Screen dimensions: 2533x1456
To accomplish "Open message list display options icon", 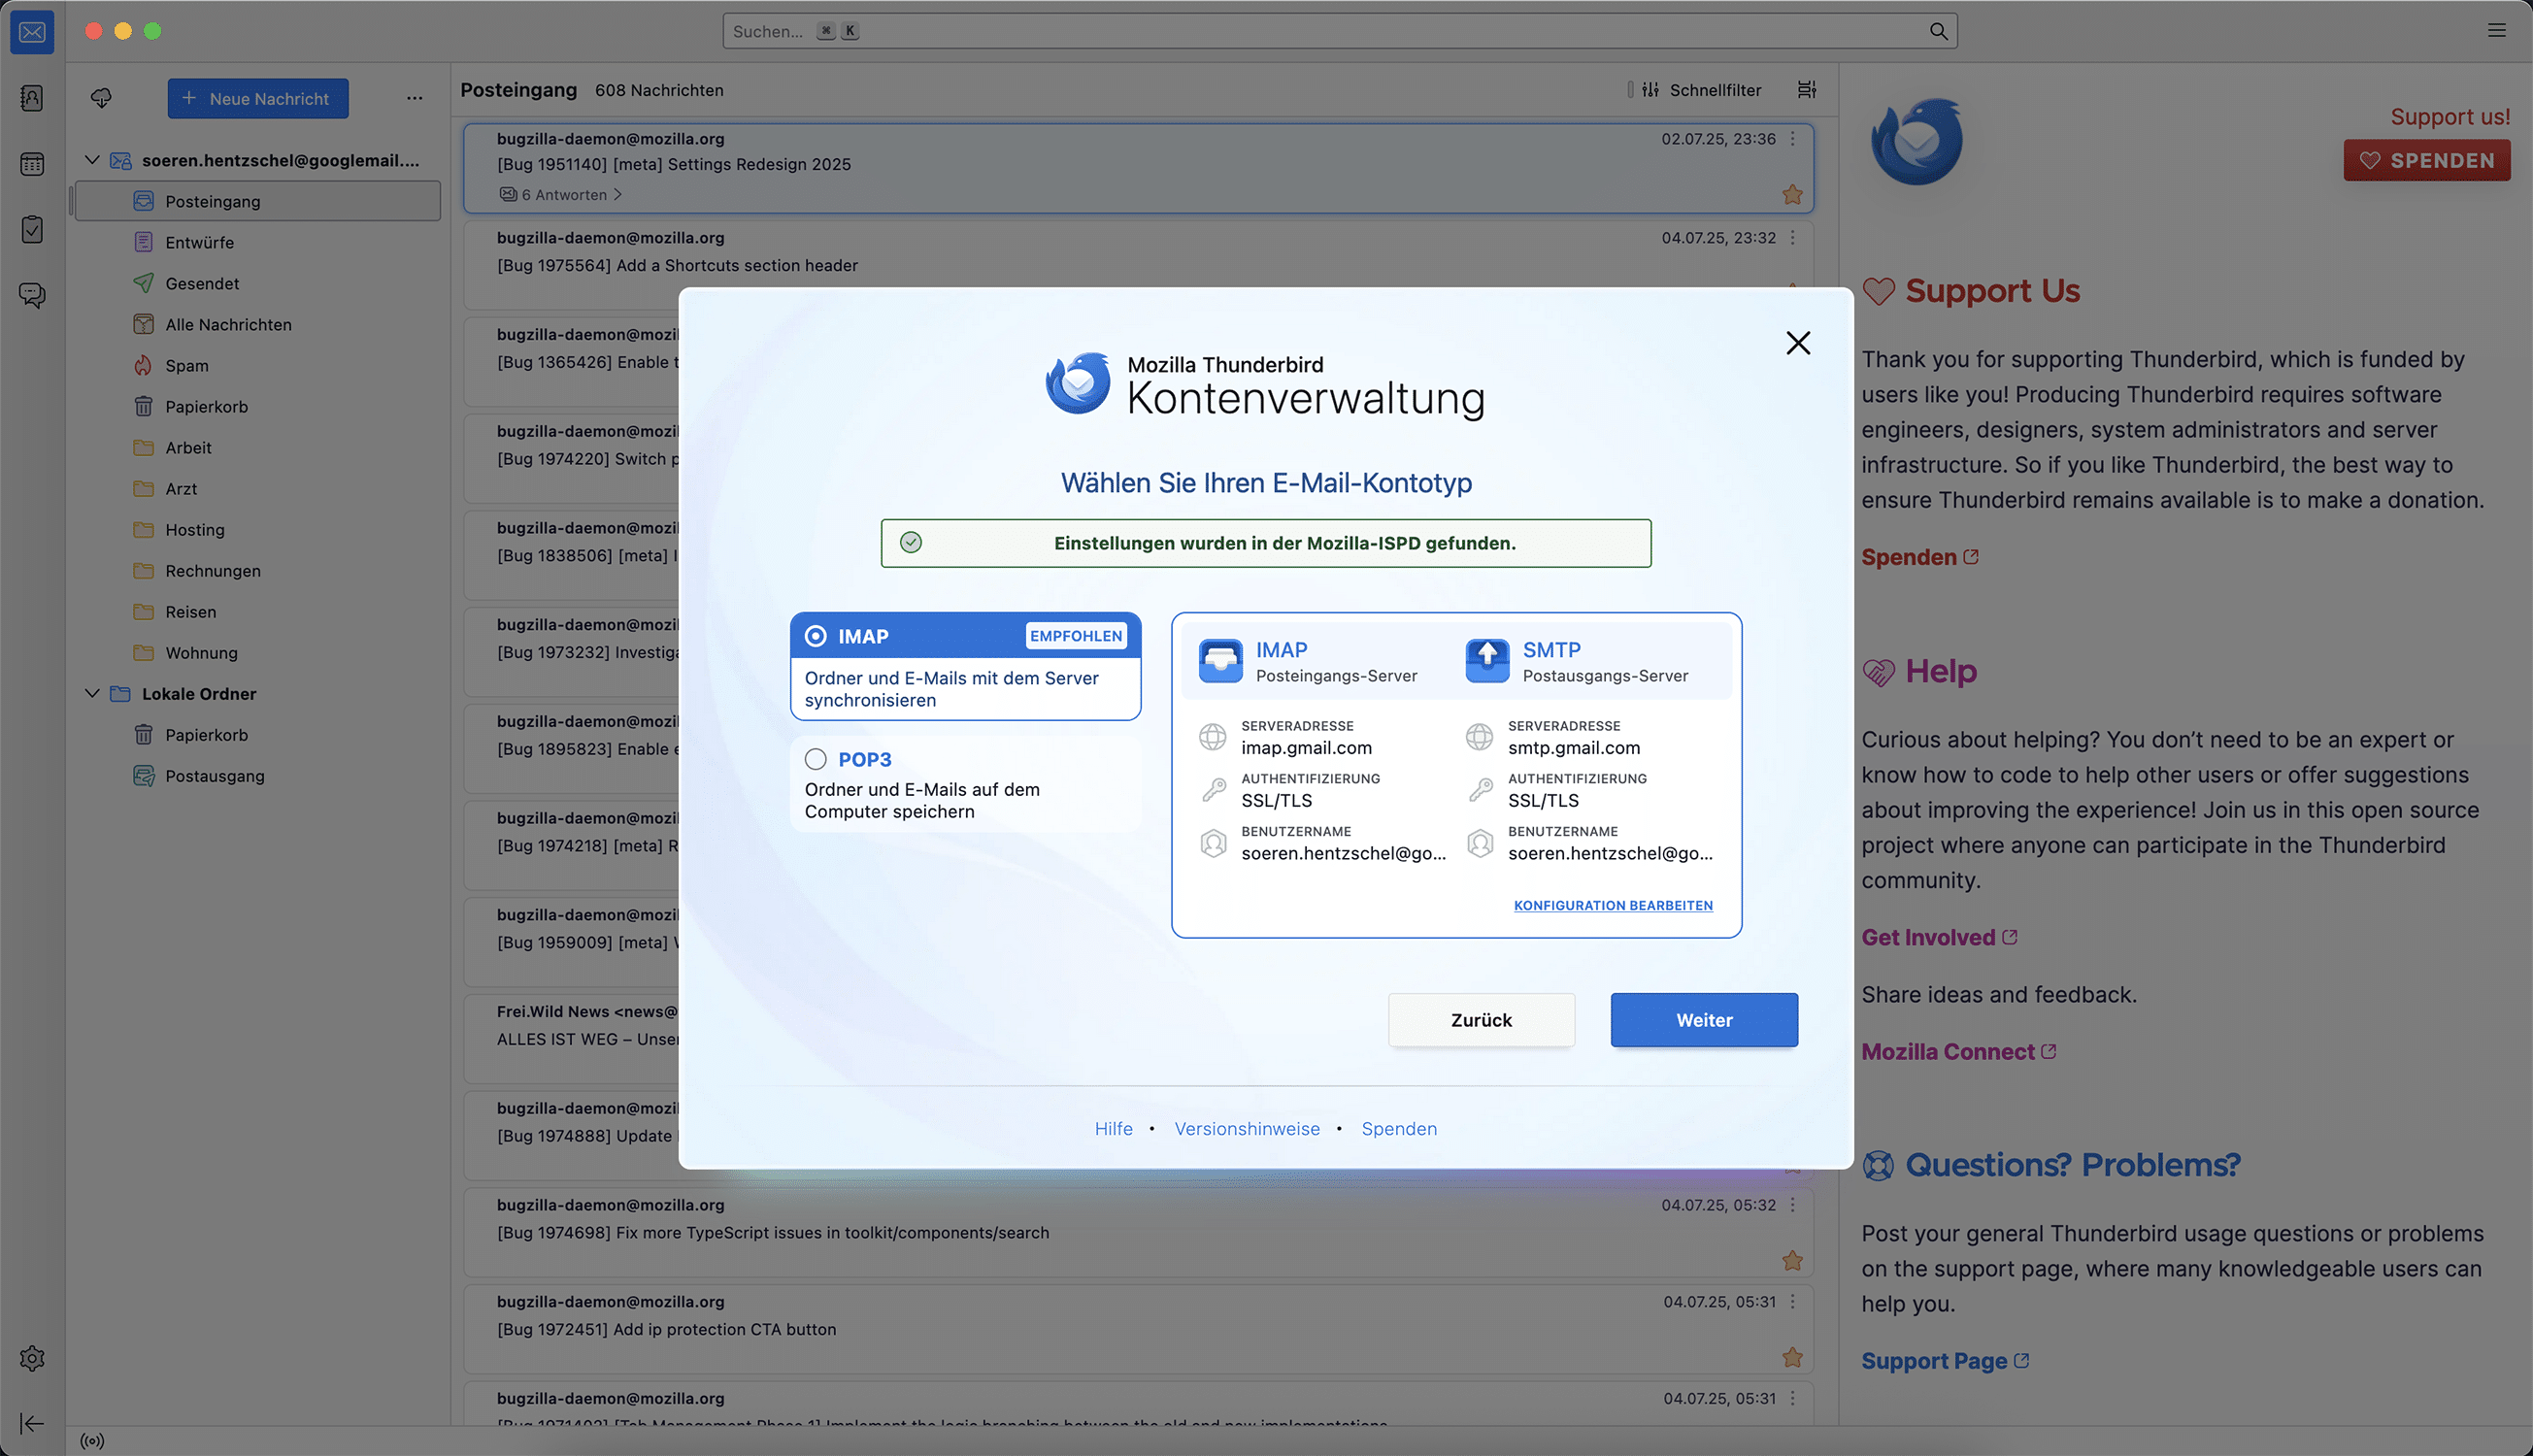I will point(1806,90).
